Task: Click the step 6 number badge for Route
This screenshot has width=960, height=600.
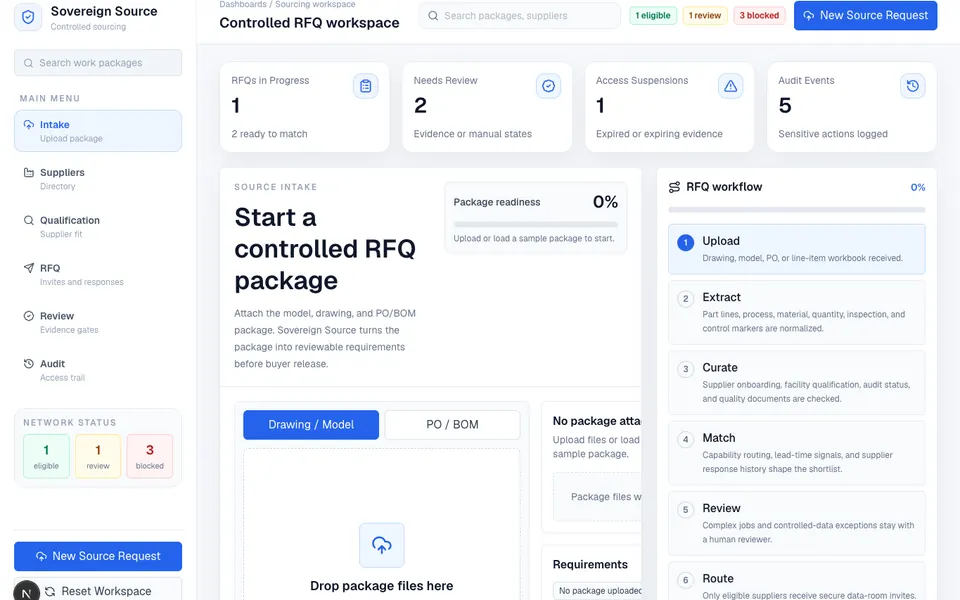Action: (x=685, y=580)
